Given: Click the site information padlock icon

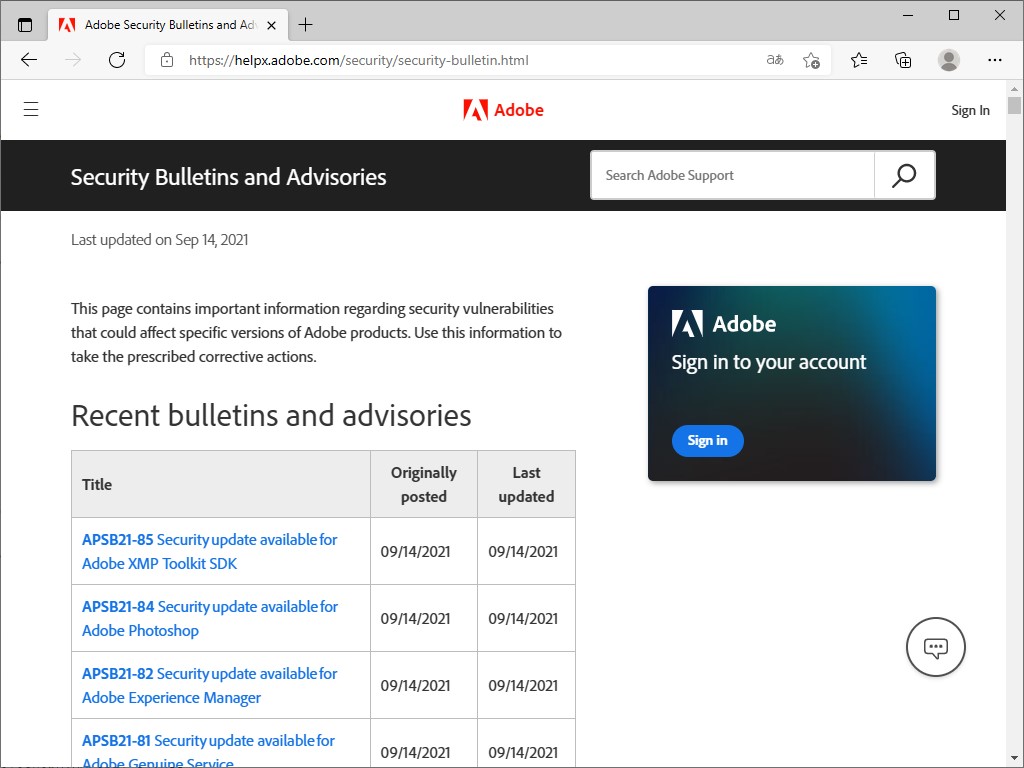Looking at the screenshot, I should coord(166,60).
